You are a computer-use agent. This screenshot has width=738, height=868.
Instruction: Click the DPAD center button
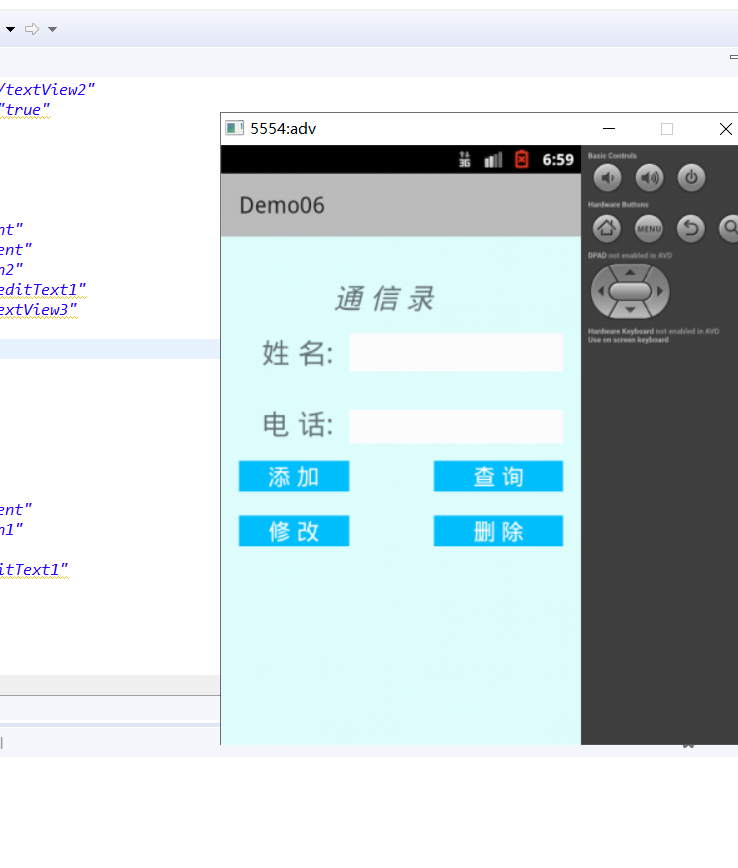(x=630, y=291)
